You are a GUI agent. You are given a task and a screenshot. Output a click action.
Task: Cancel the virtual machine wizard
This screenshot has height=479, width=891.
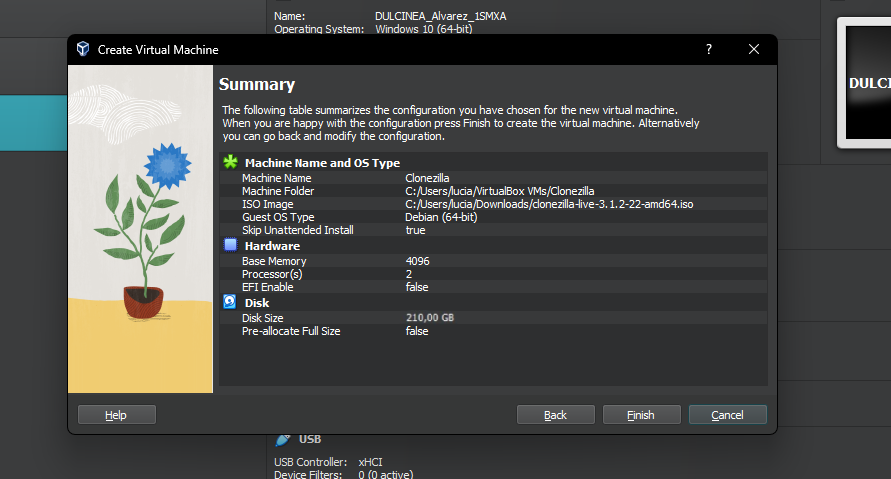tap(727, 415)
